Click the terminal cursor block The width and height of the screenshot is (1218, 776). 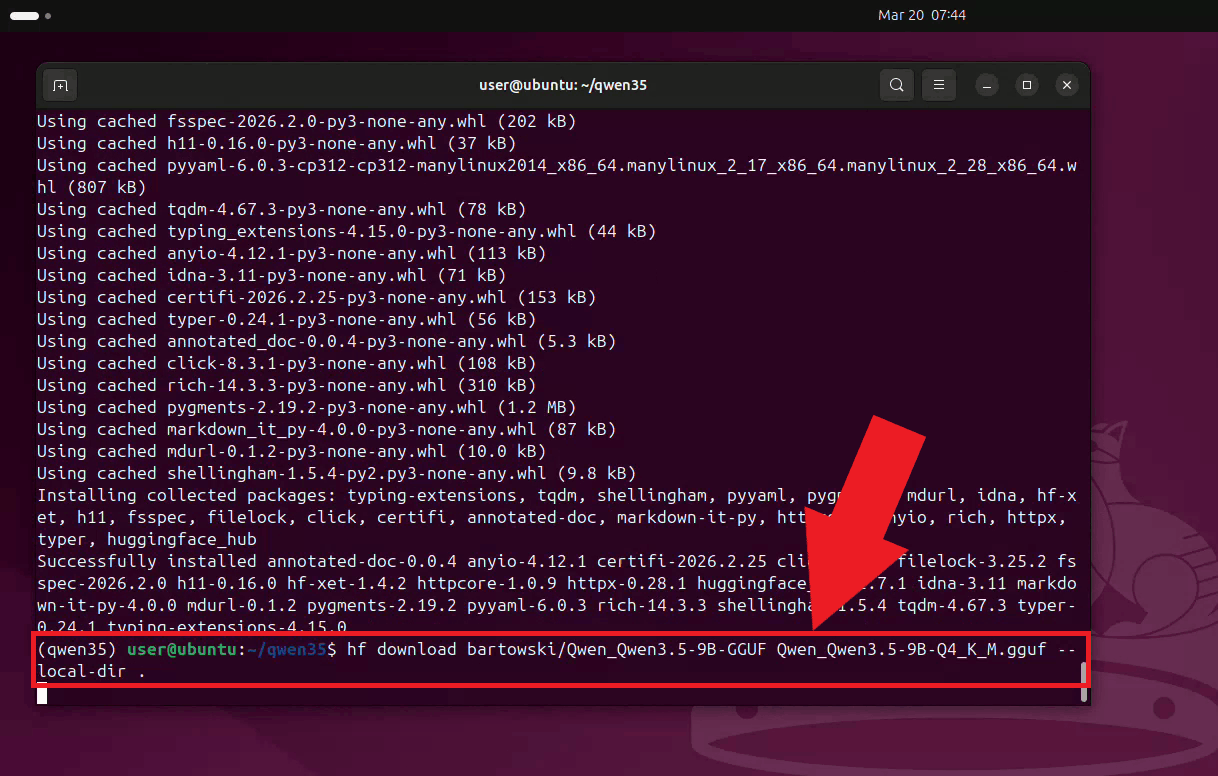click(42, 695)
